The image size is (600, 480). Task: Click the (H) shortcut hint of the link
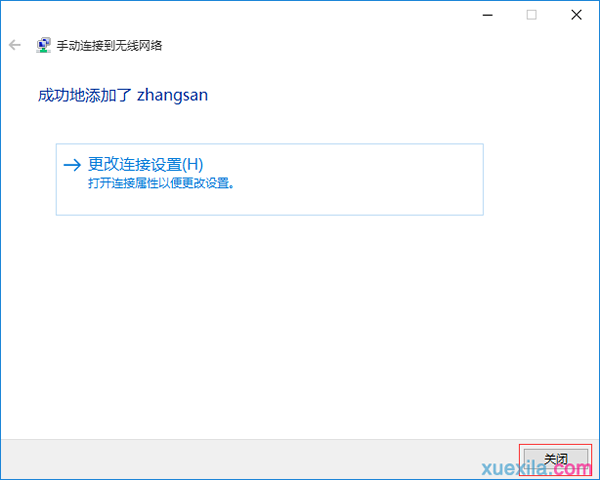192,165
